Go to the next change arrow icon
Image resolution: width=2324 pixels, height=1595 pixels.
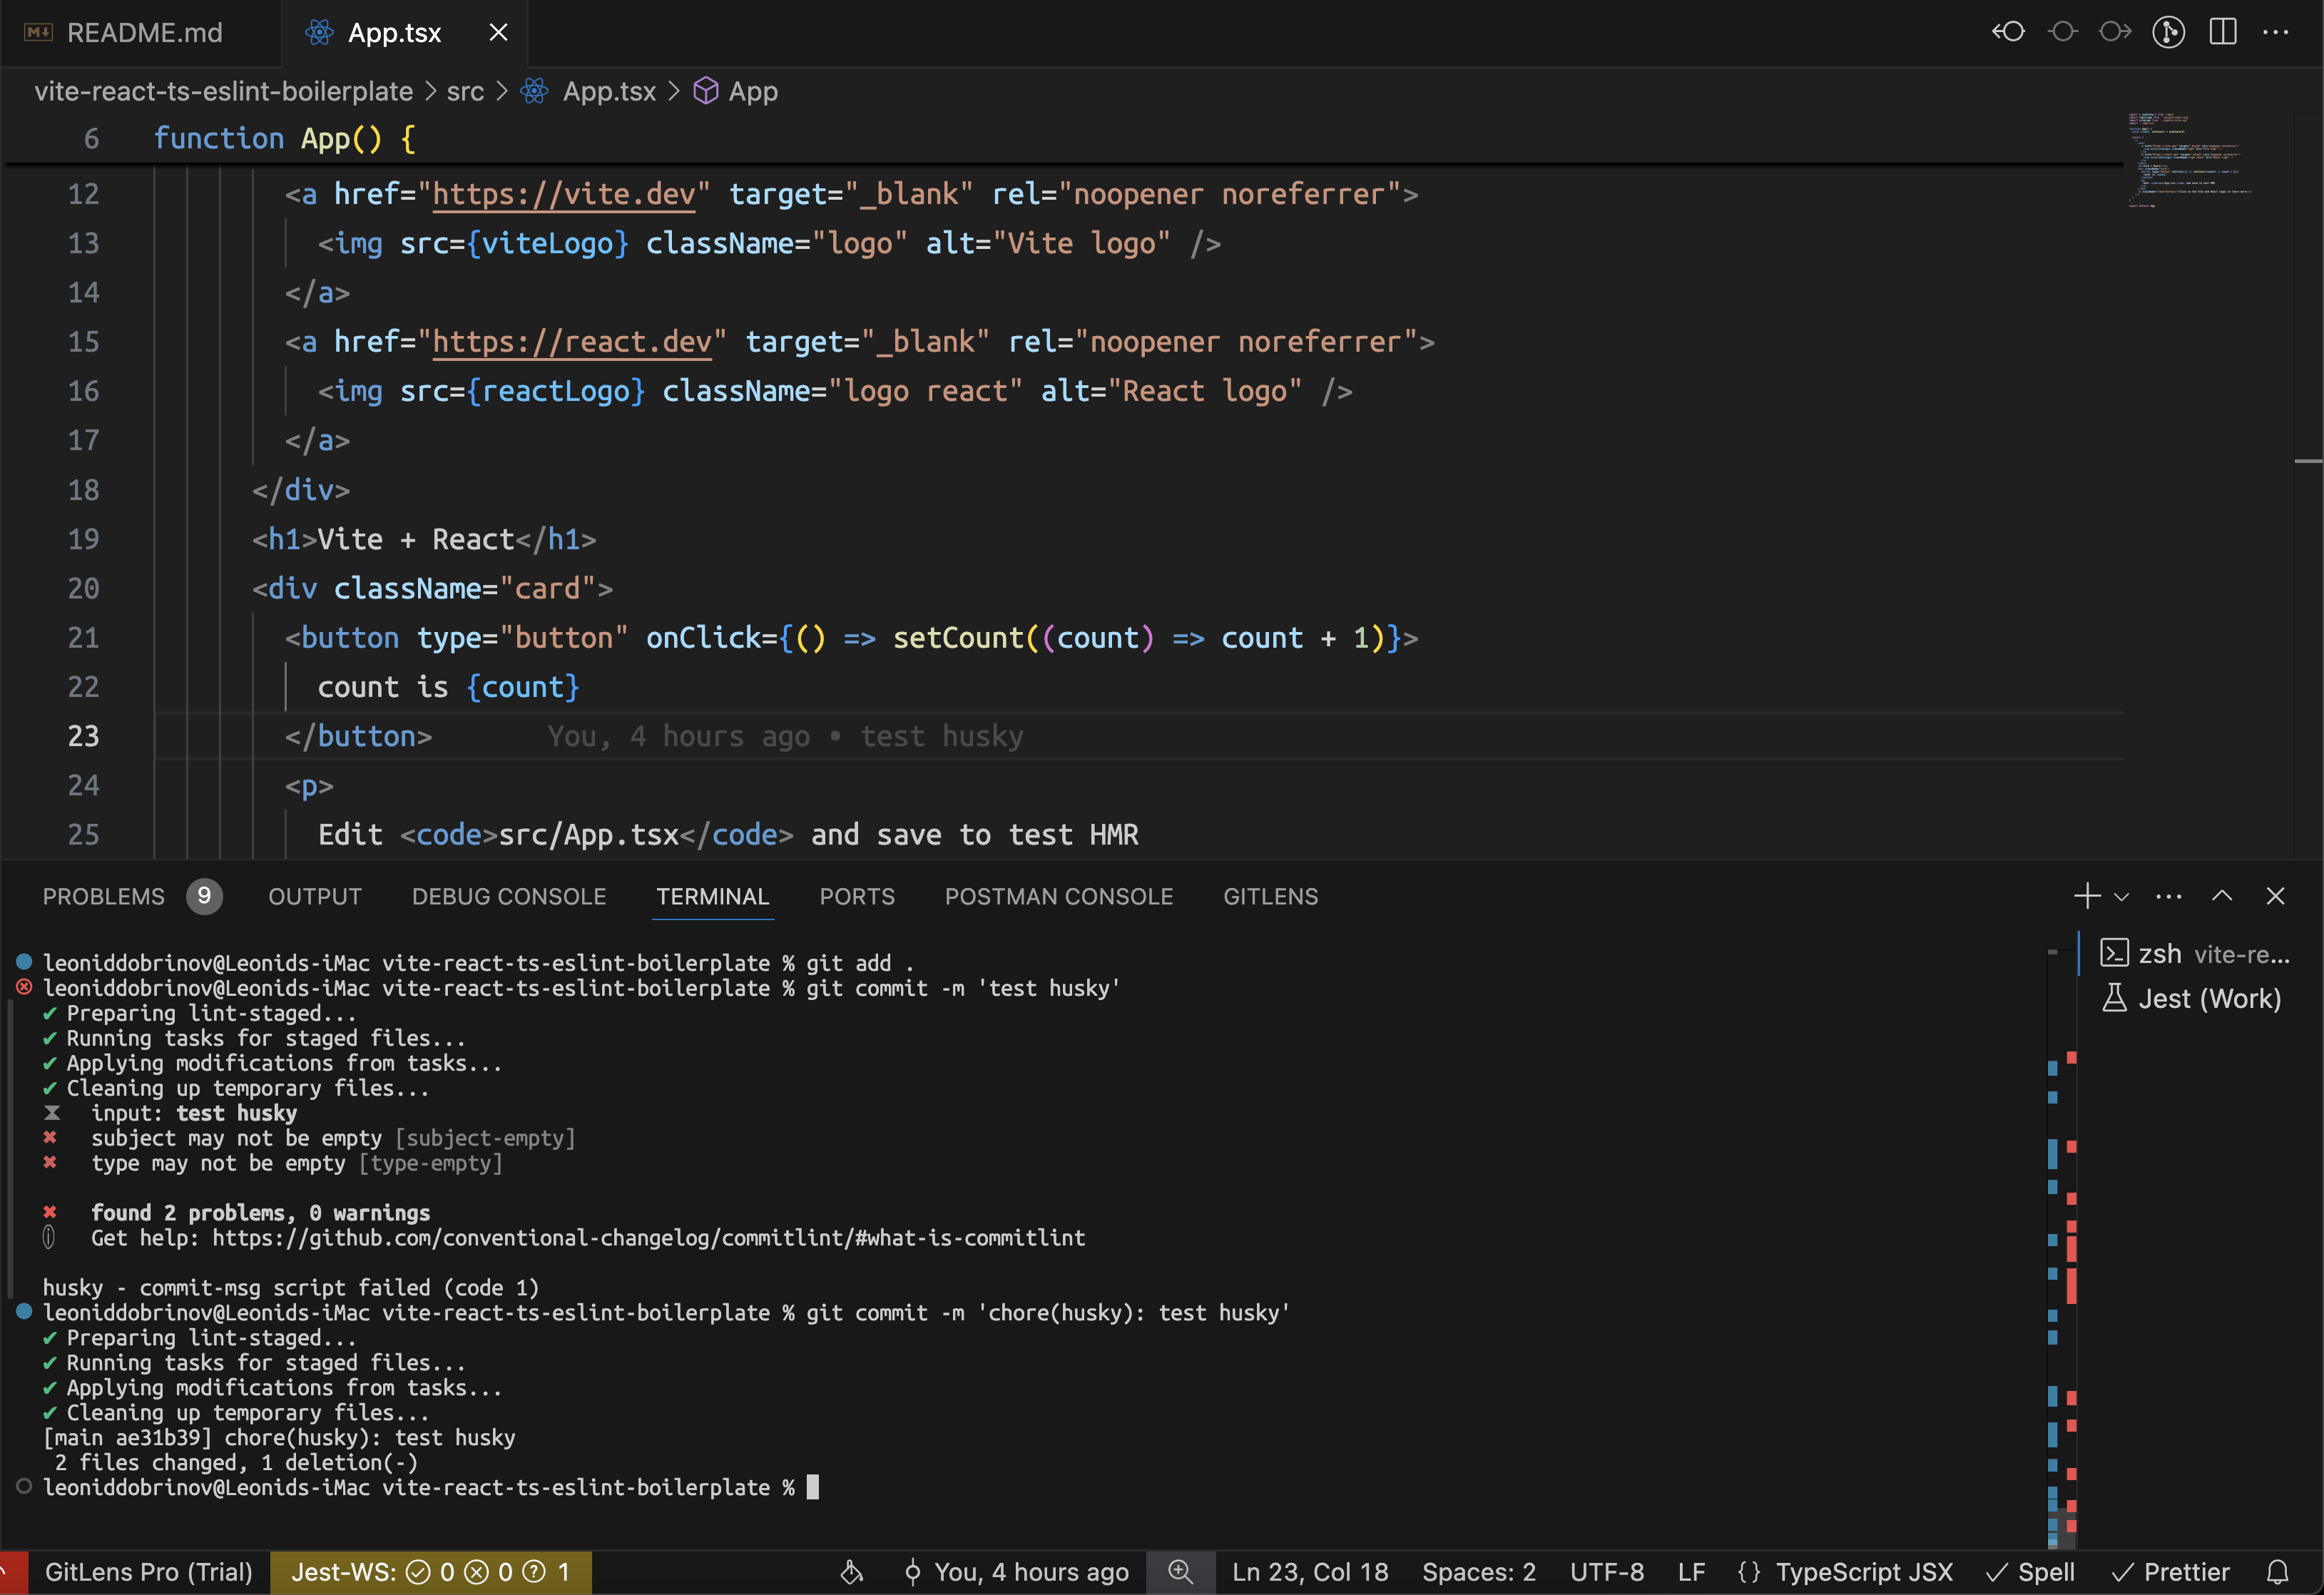2114,32
